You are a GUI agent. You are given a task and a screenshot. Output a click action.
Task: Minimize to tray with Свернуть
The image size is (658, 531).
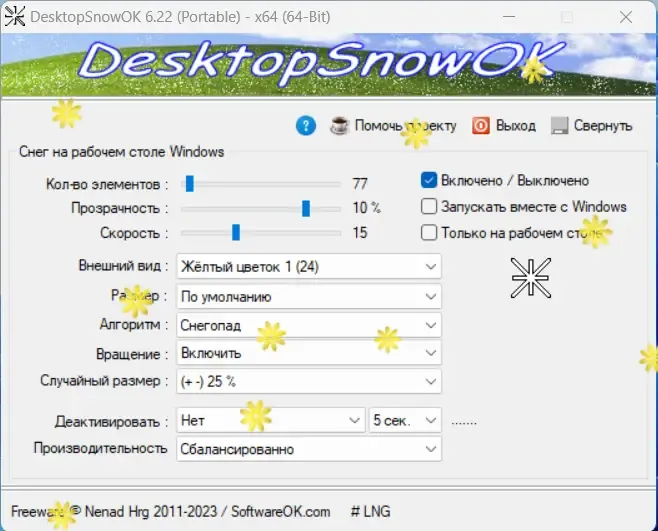click(592, 126)
